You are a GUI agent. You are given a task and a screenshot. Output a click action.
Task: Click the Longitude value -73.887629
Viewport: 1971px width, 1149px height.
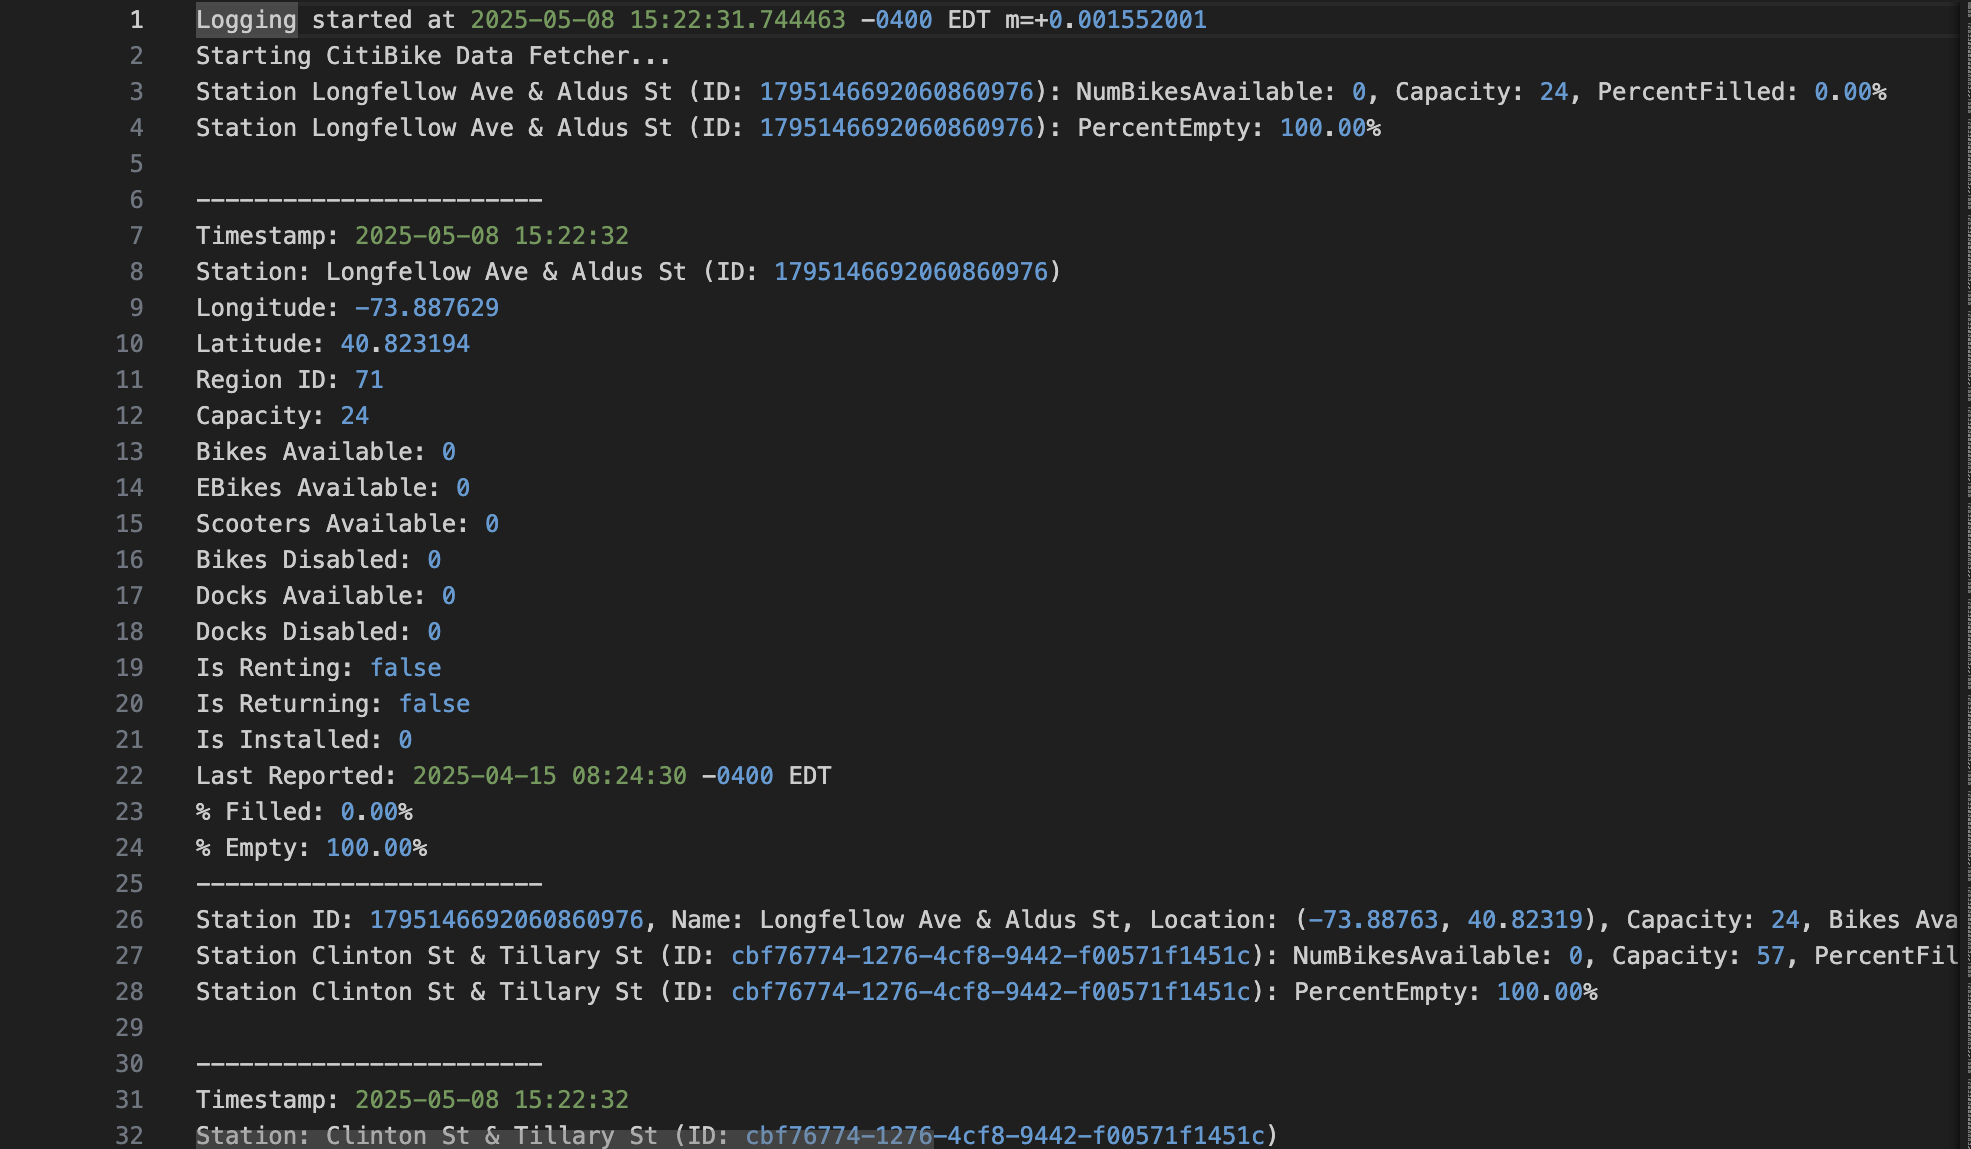point(426,308)
